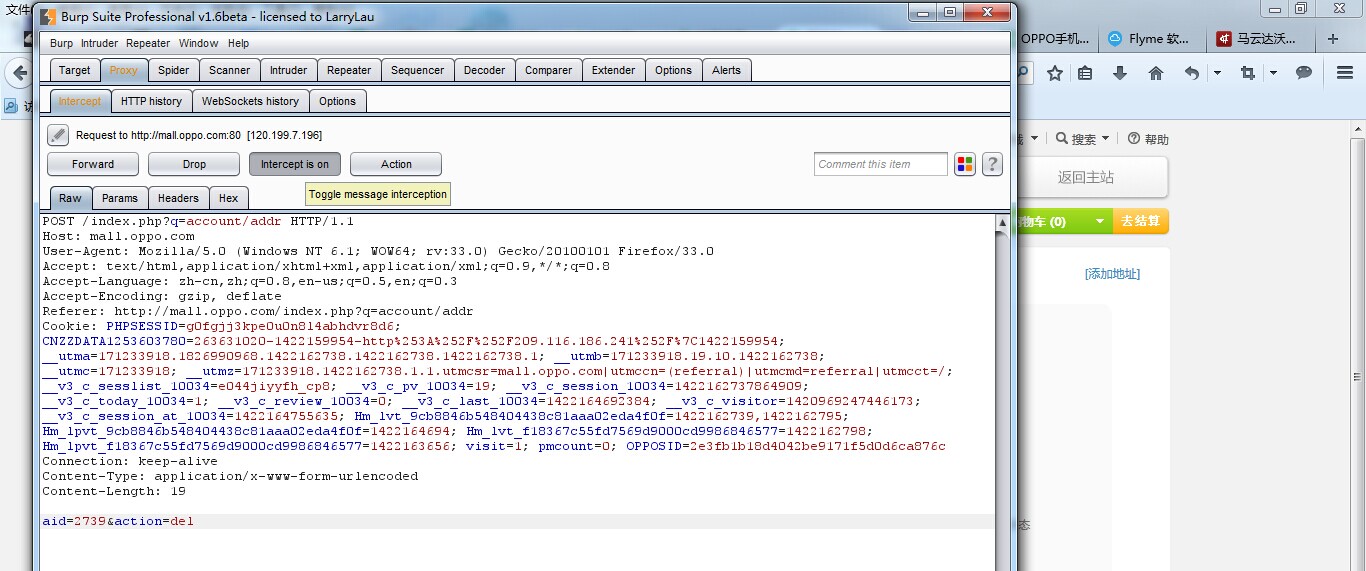Click the magnifier icon in Firefox bookmarks bar
1366x571 pixels.
point(10,106)
